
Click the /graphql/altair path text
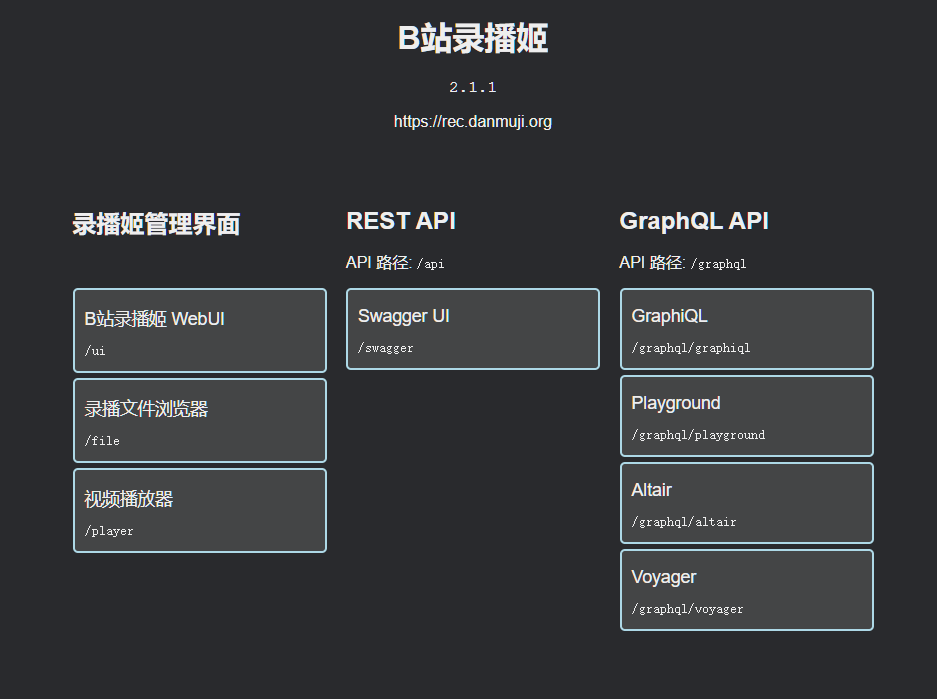click(x=683, y=522)
